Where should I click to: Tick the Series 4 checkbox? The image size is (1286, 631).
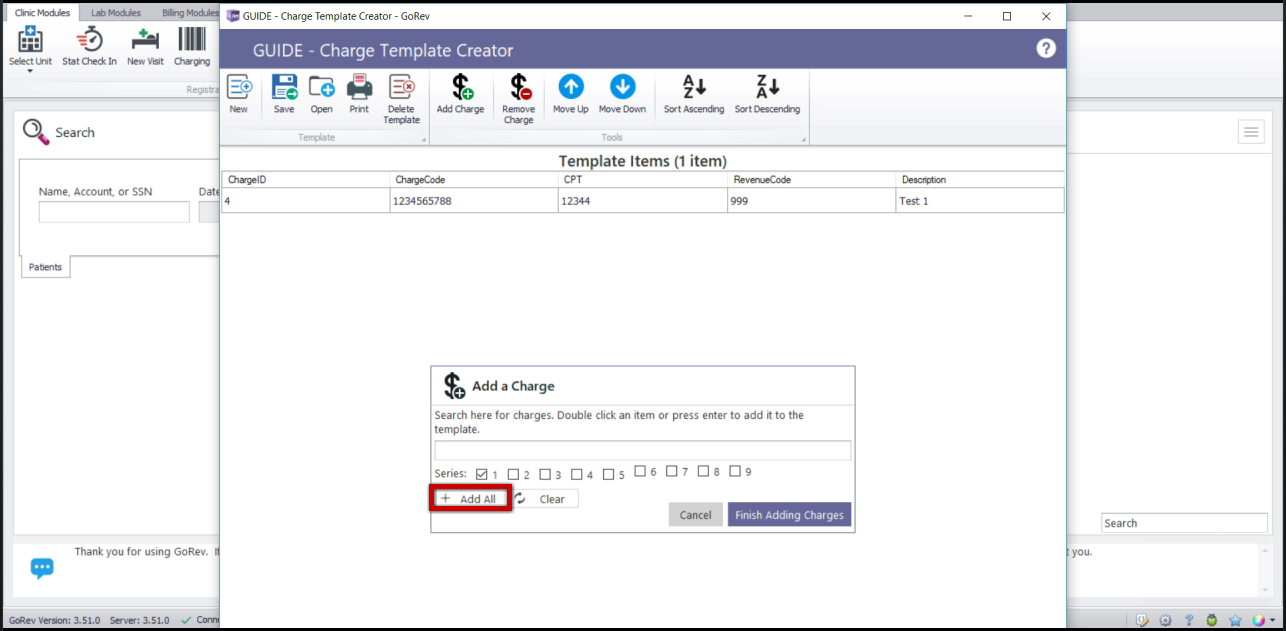pos(577,474)
